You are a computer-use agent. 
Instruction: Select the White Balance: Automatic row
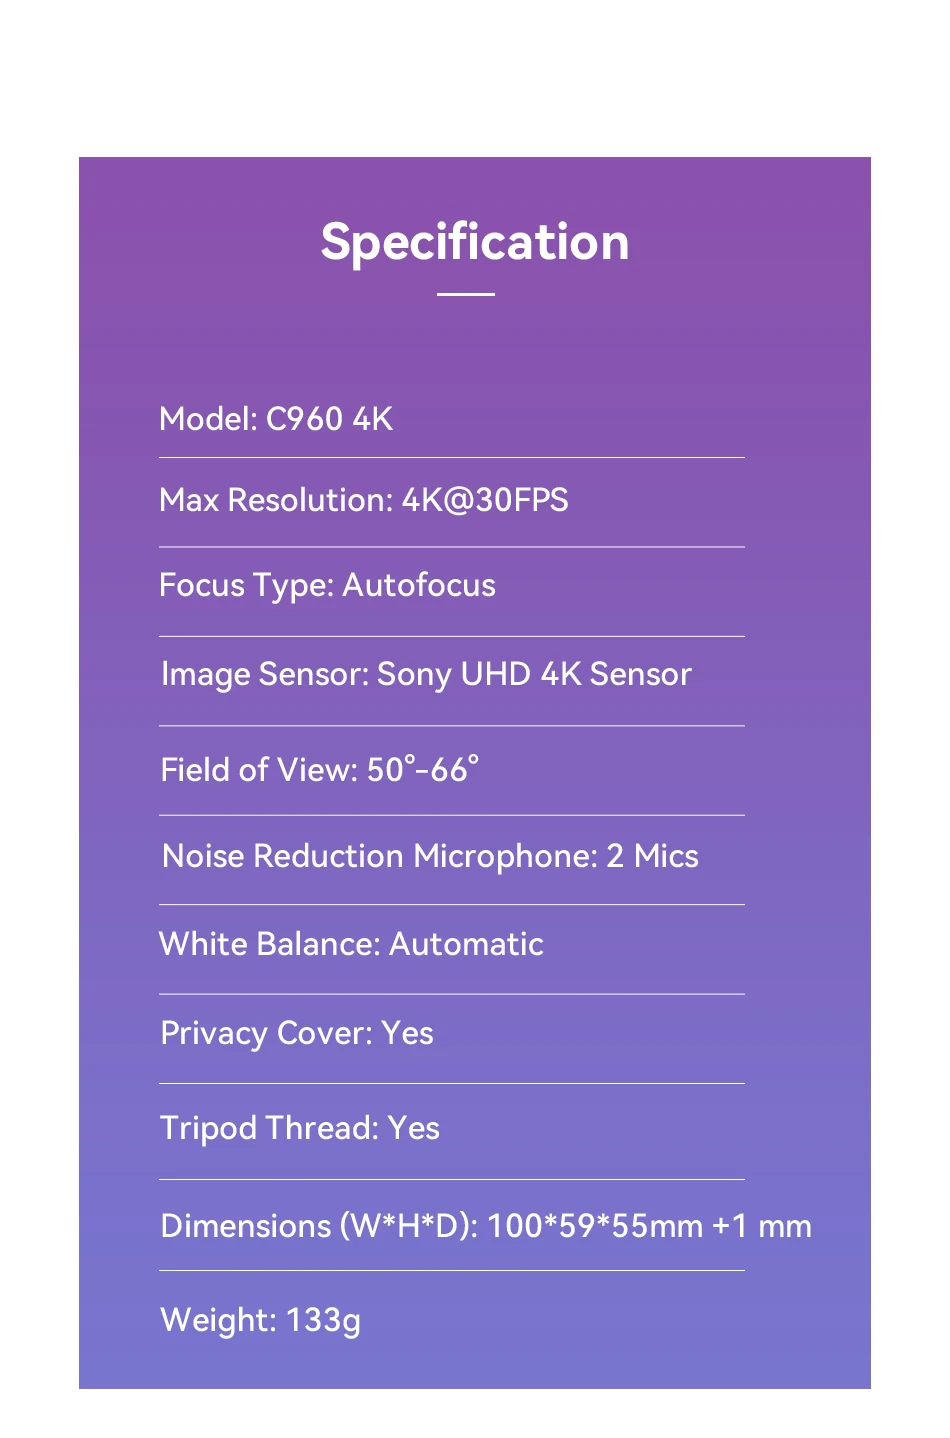coord(351,945)
